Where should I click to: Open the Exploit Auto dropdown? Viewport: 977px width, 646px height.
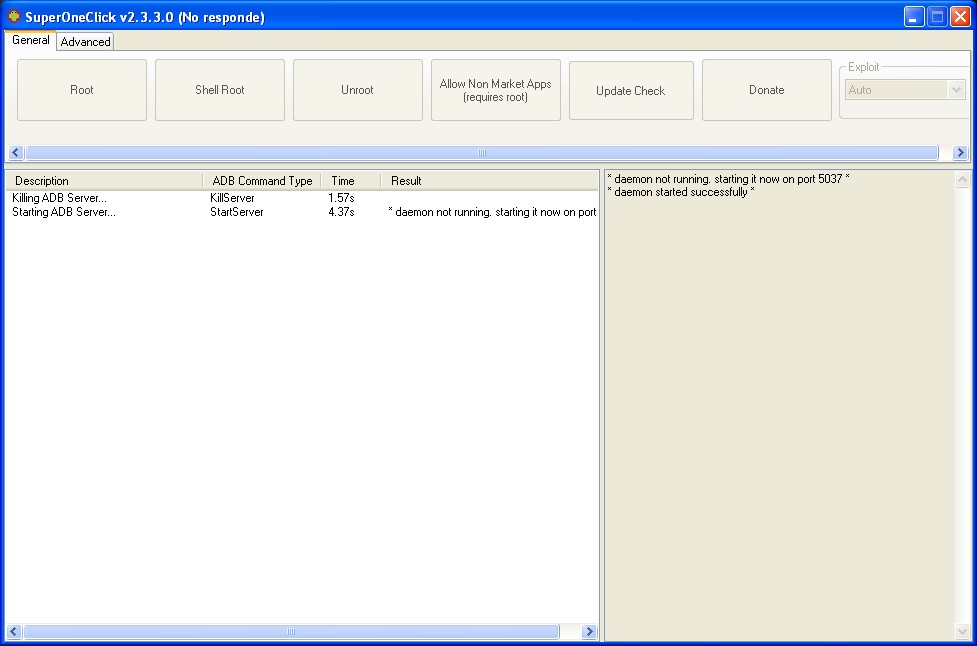905,90
